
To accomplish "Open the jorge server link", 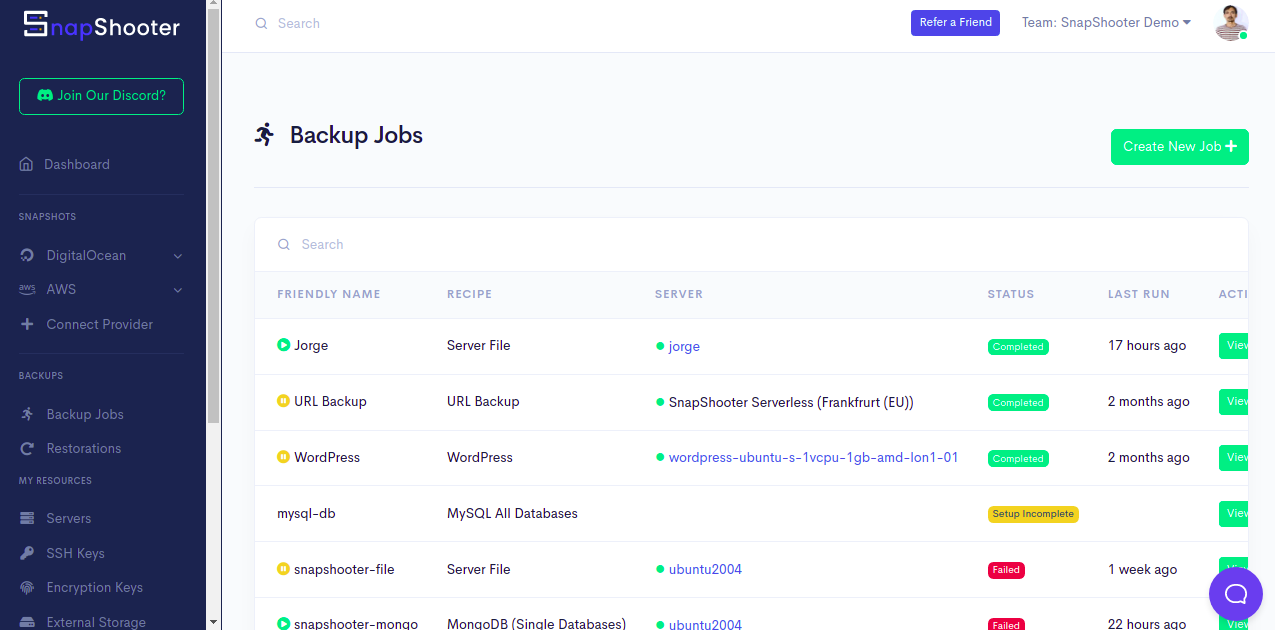I will (x=684, y=346).
